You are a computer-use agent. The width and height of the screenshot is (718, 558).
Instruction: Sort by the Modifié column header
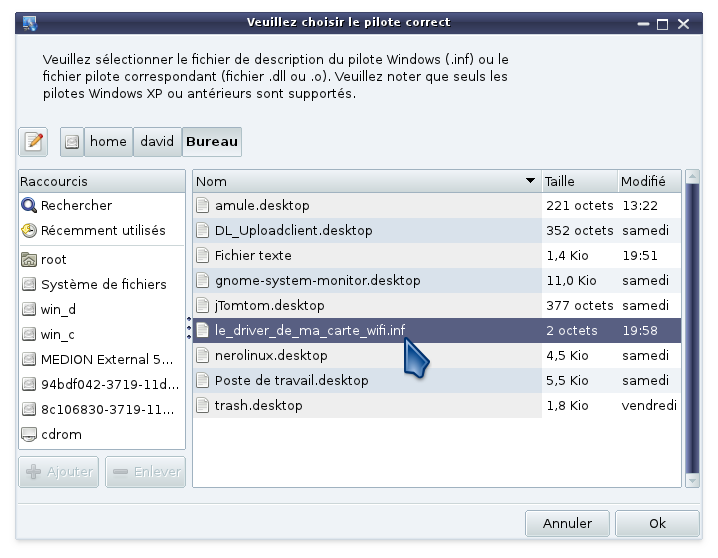pyautogui.click(x=649, y=181)
